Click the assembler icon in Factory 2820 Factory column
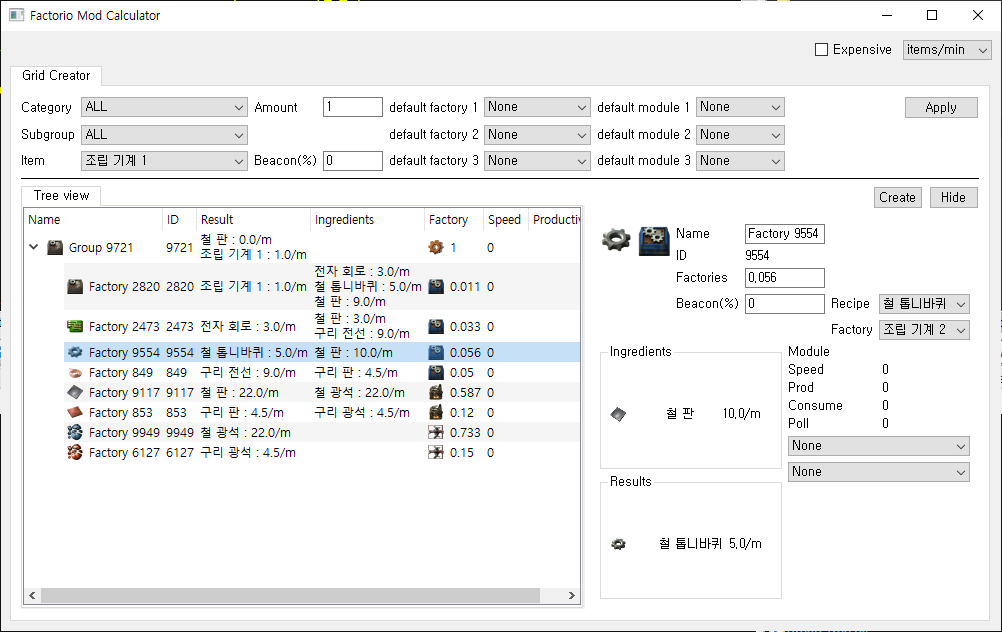Viewport: 1002px width, 632px height. (436, 286)
